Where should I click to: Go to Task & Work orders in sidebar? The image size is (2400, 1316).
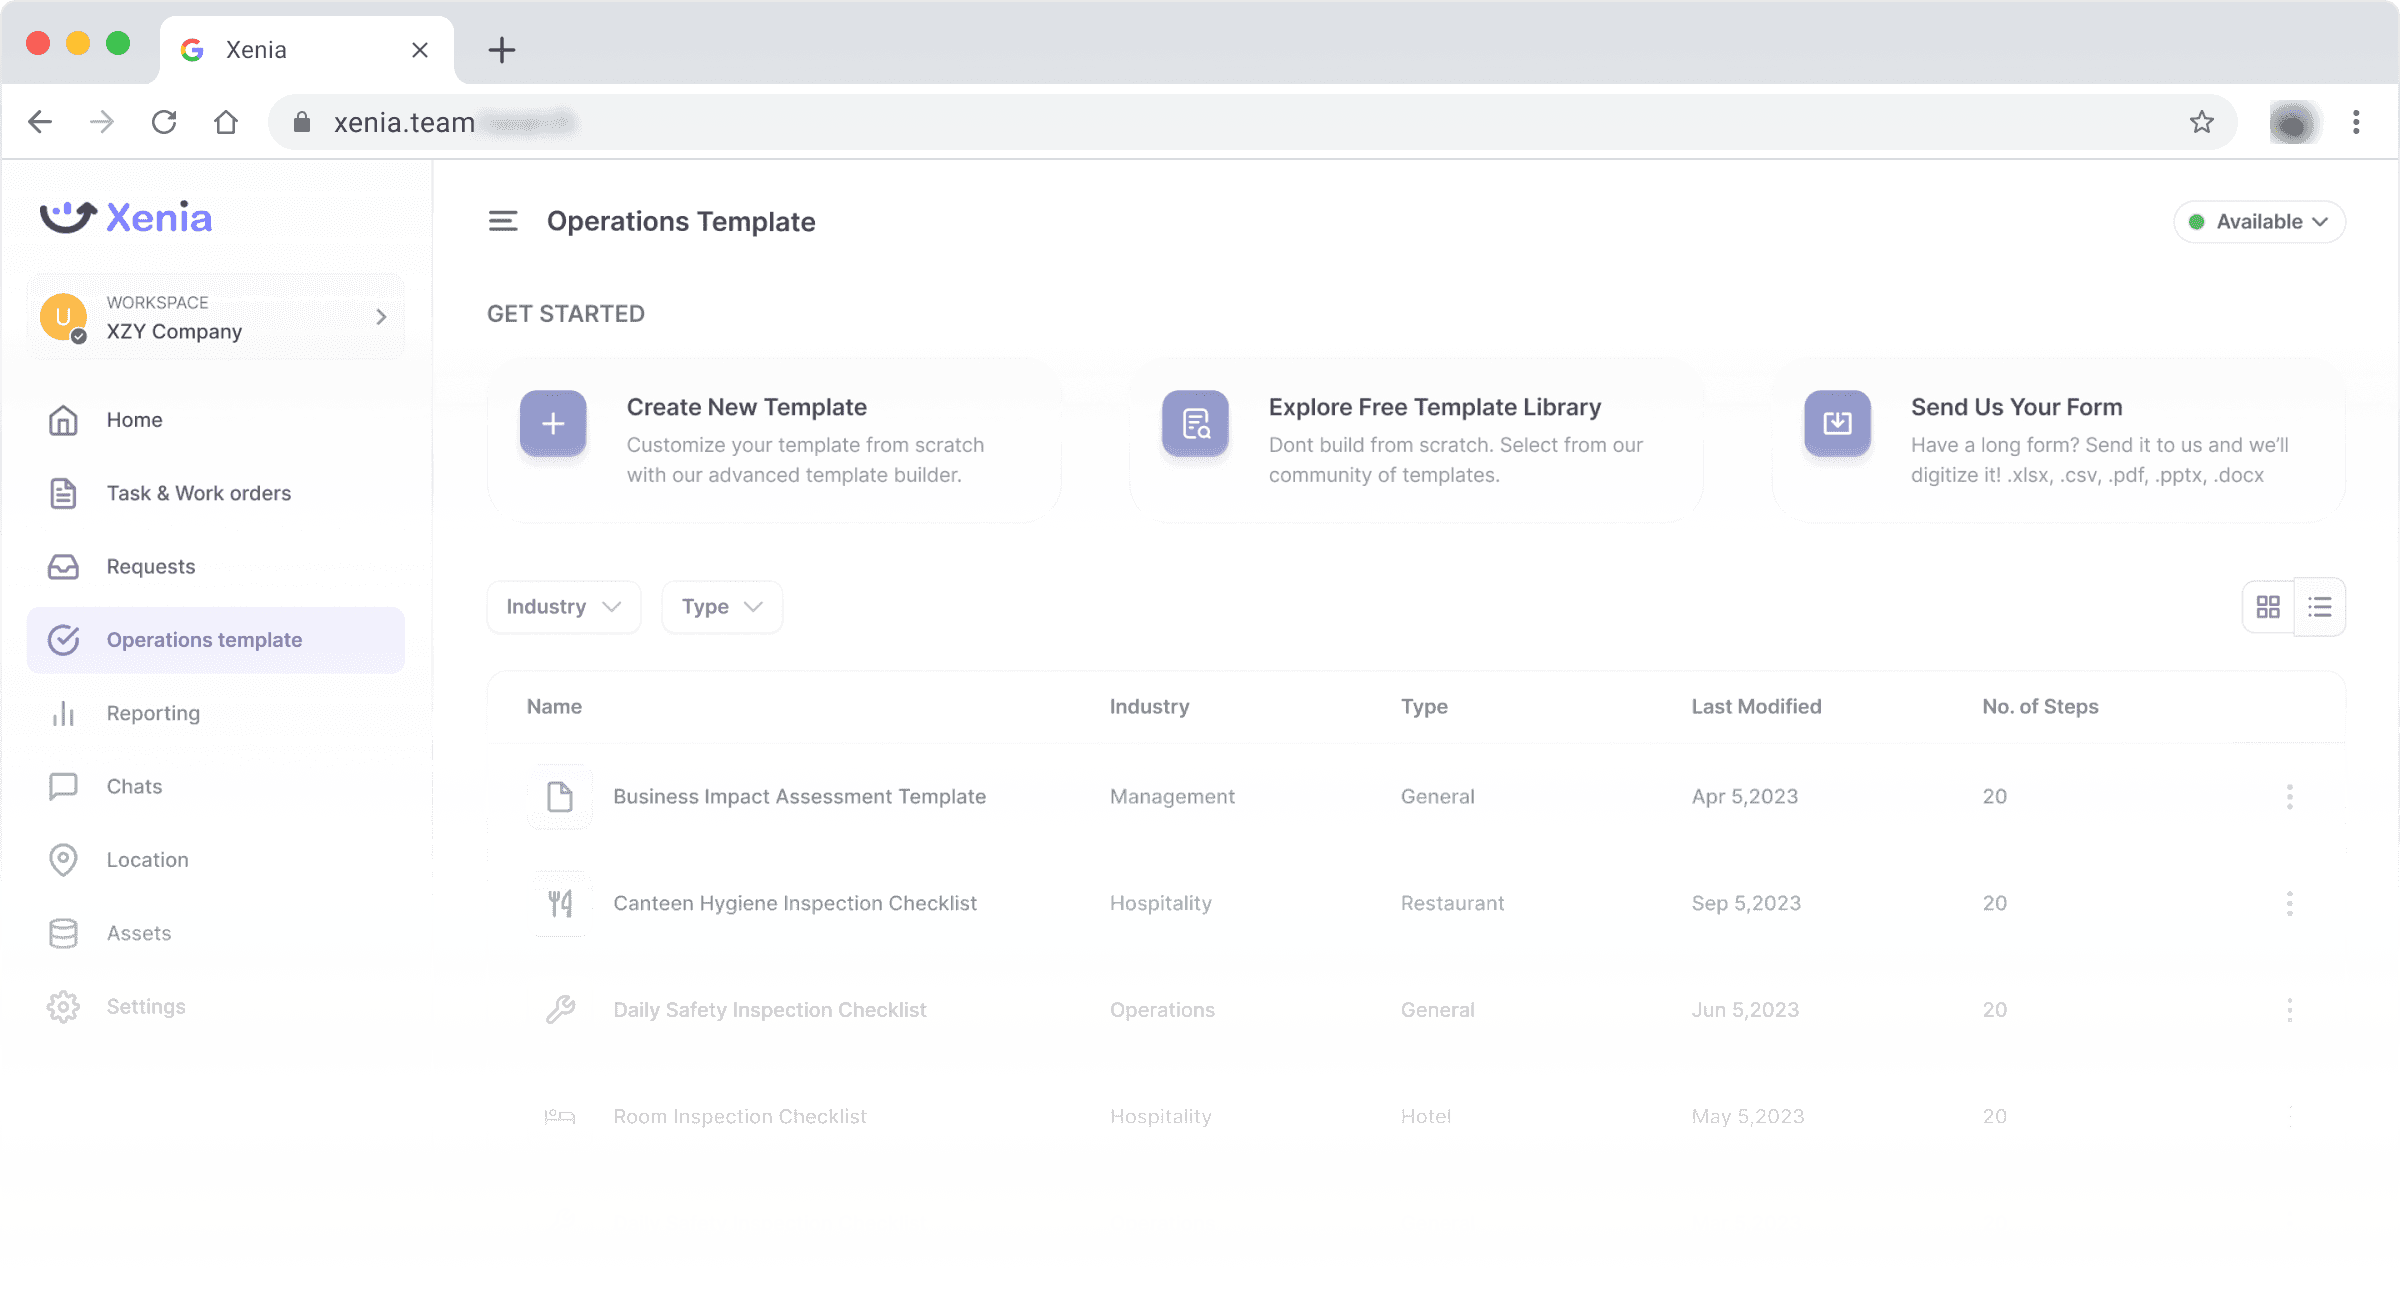[198, 493]
